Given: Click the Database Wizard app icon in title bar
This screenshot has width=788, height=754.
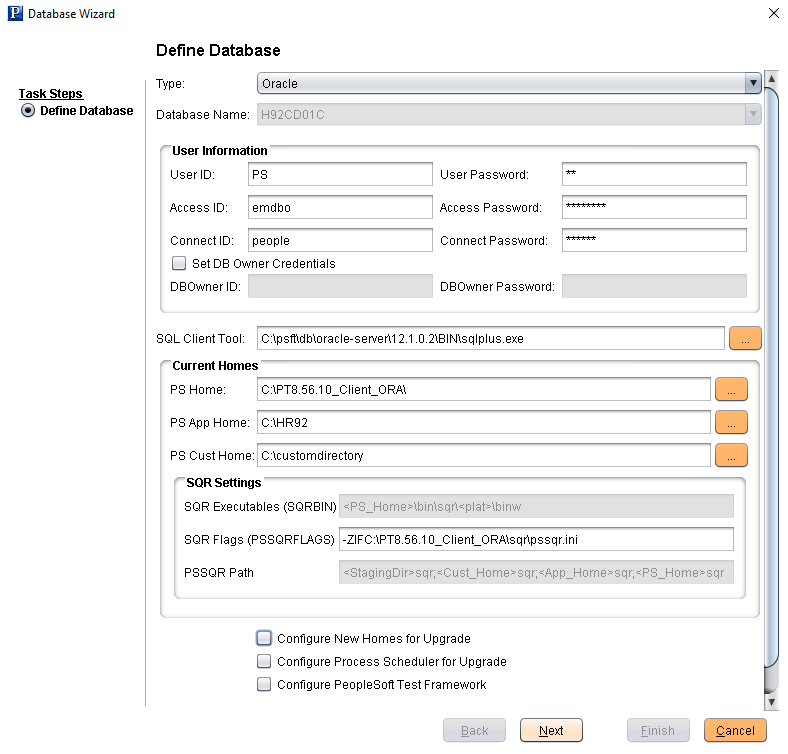Looking at the screenshot, I should 15,13.
